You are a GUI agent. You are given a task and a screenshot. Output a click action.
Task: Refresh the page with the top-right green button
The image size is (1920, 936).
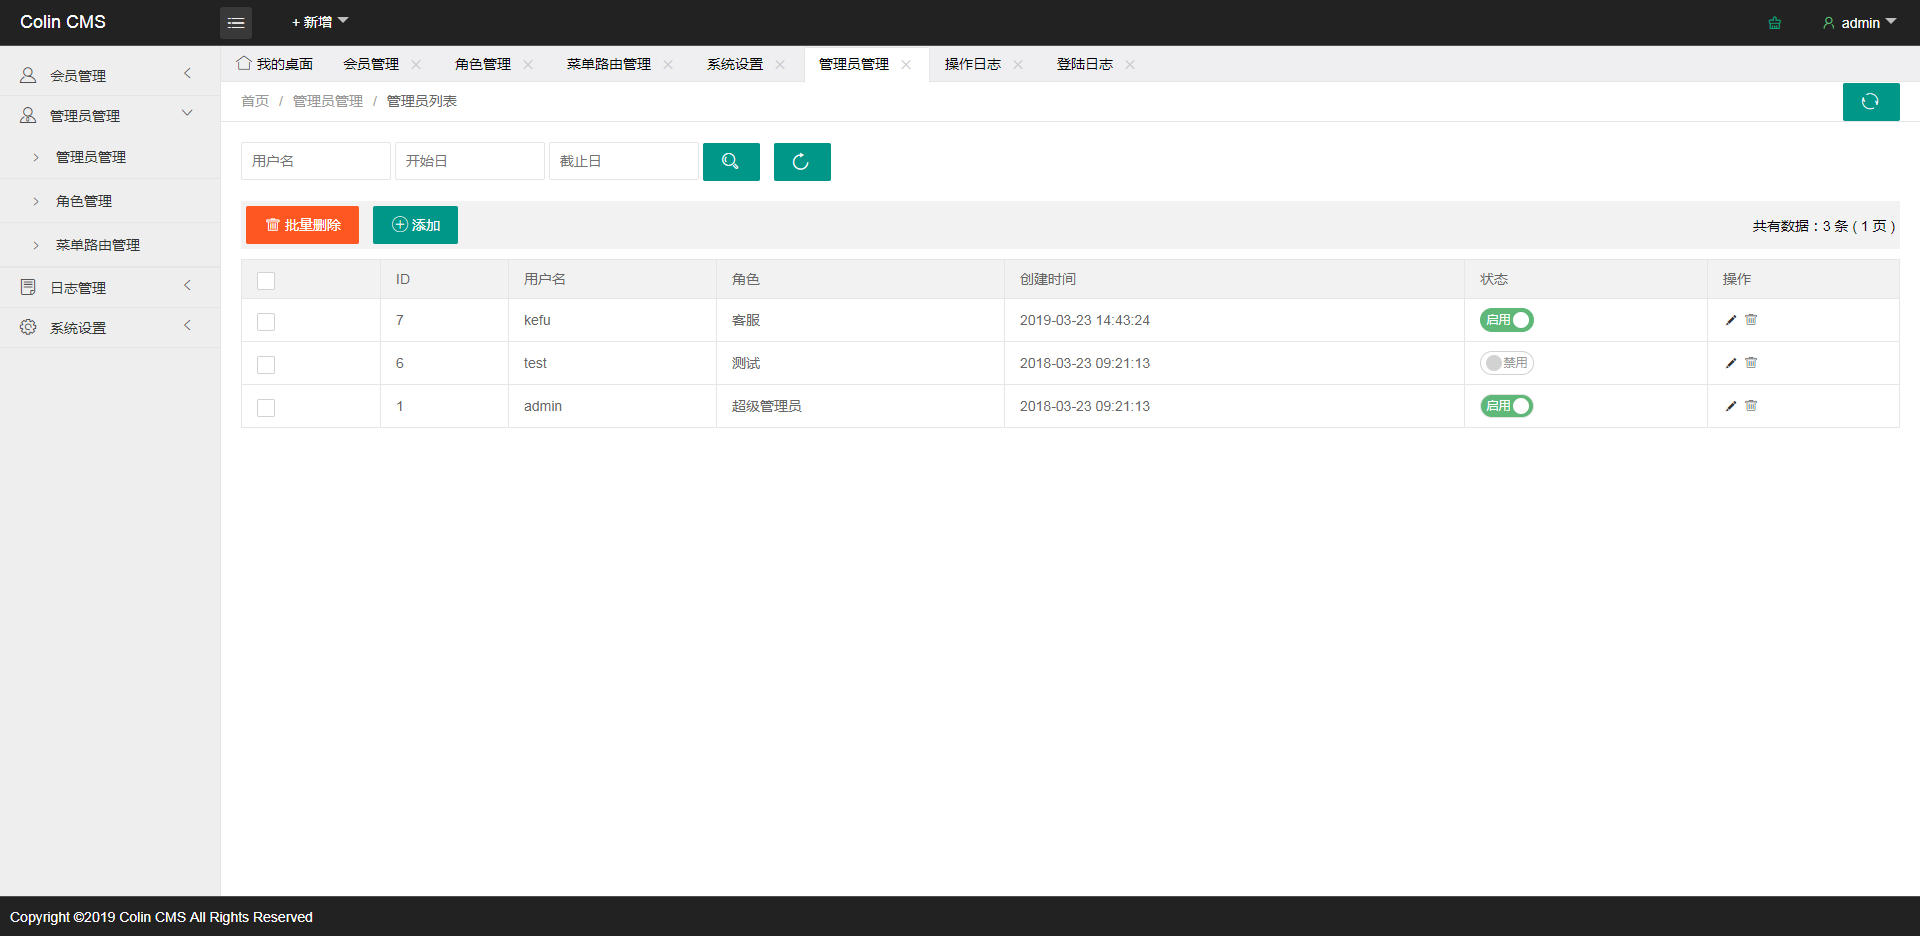coord(1871,102)
